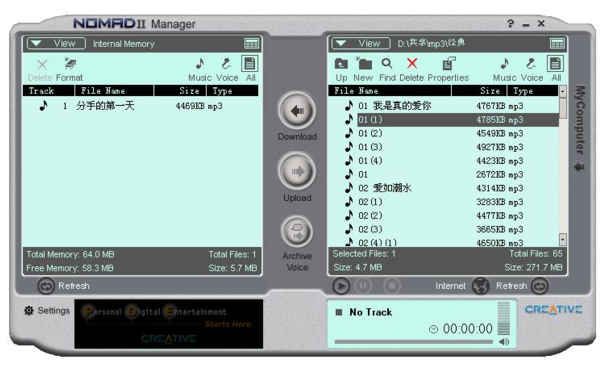Create New folder in computer panel
The width and height of the screenshot is (600, 381).
tap(363, 70)
